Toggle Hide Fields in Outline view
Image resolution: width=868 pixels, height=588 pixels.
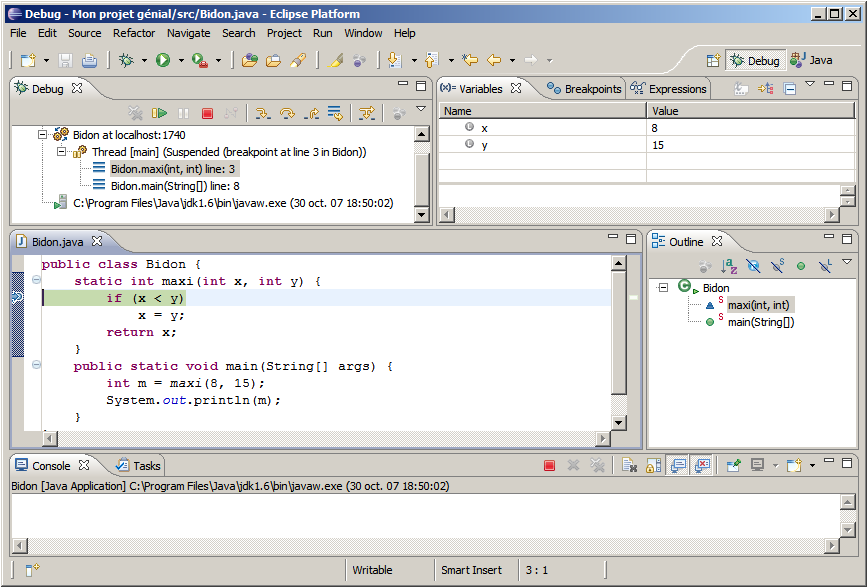point(753,266)
